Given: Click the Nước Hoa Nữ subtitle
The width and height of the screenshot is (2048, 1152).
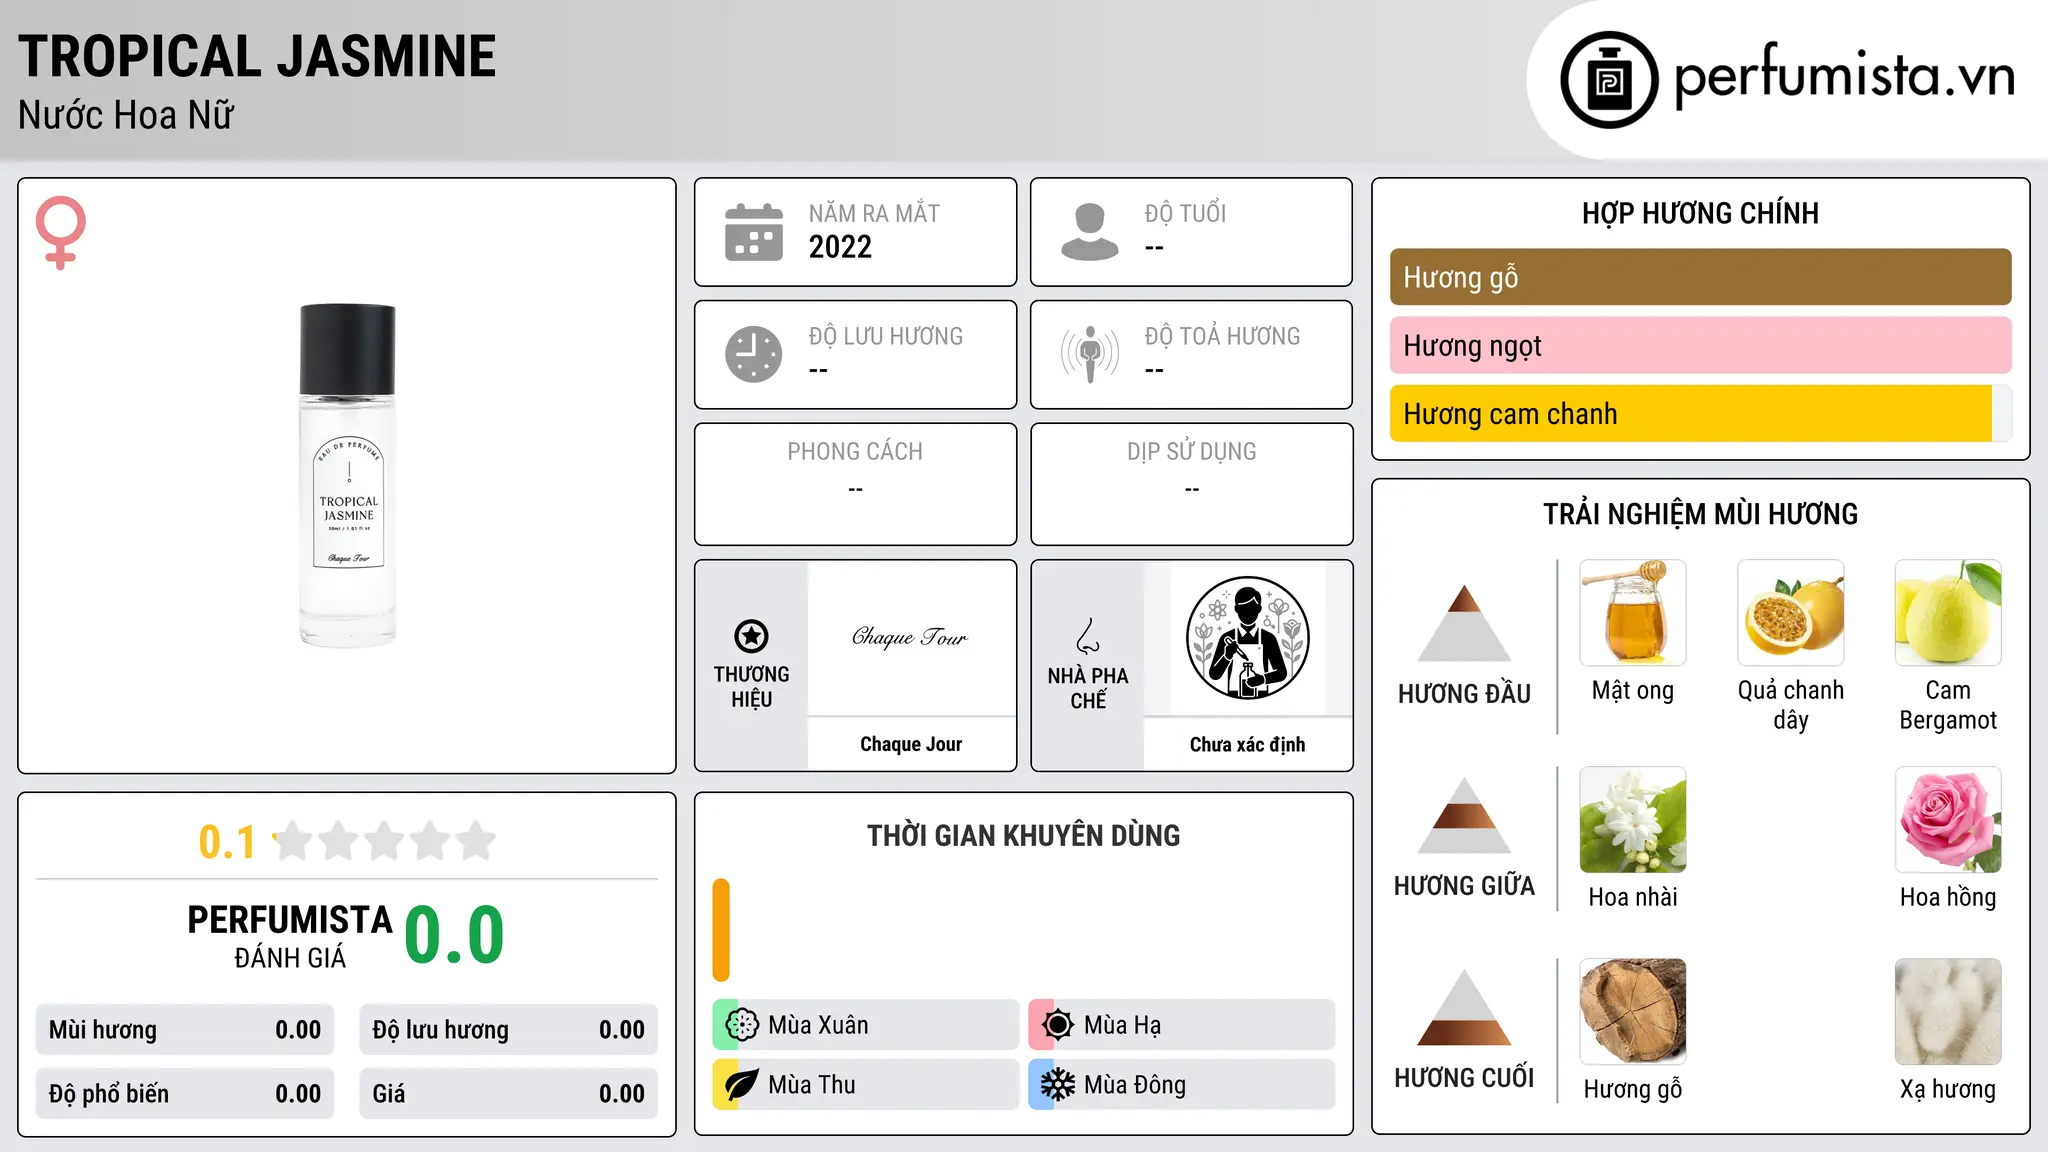Looking at the screenshot, I should coord(126,115).
